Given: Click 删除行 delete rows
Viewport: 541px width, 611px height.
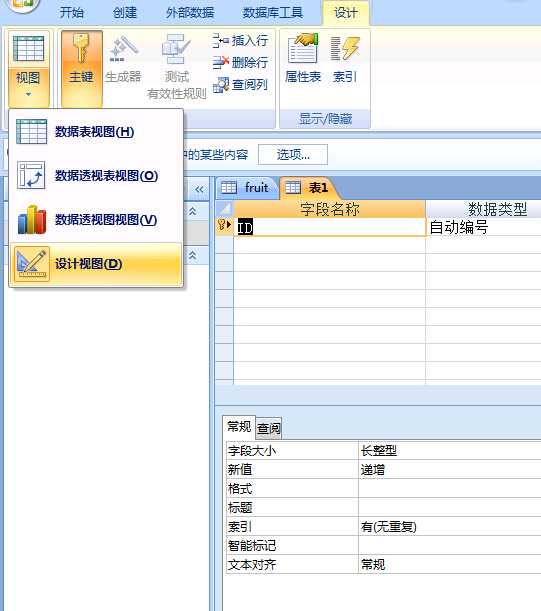Looking at the screenshot, I should 240,62.
